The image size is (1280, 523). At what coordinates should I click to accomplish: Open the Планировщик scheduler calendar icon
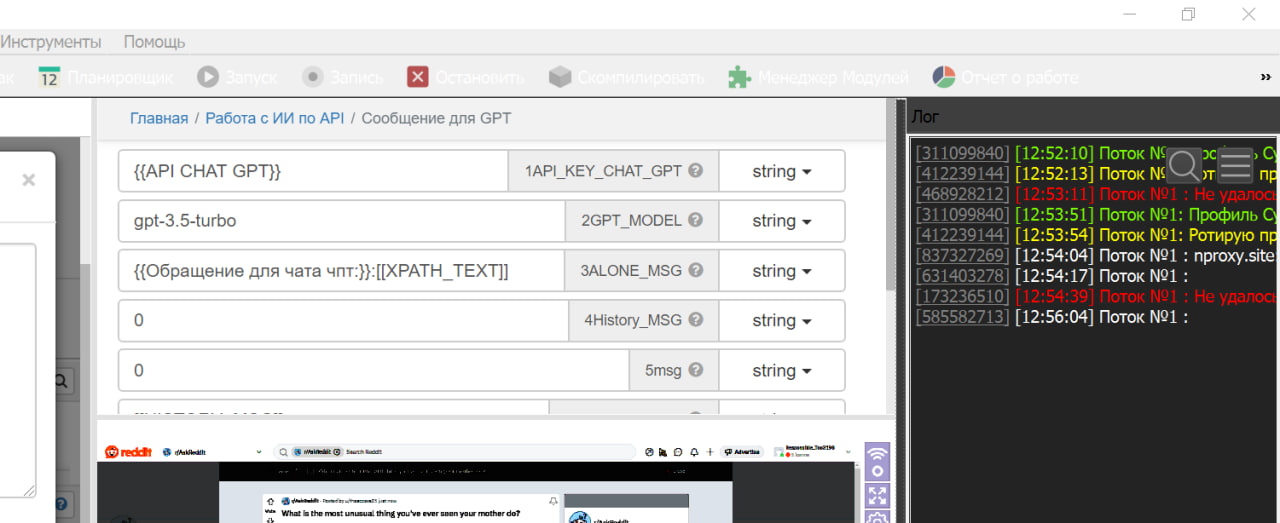[x=50, y=77]
